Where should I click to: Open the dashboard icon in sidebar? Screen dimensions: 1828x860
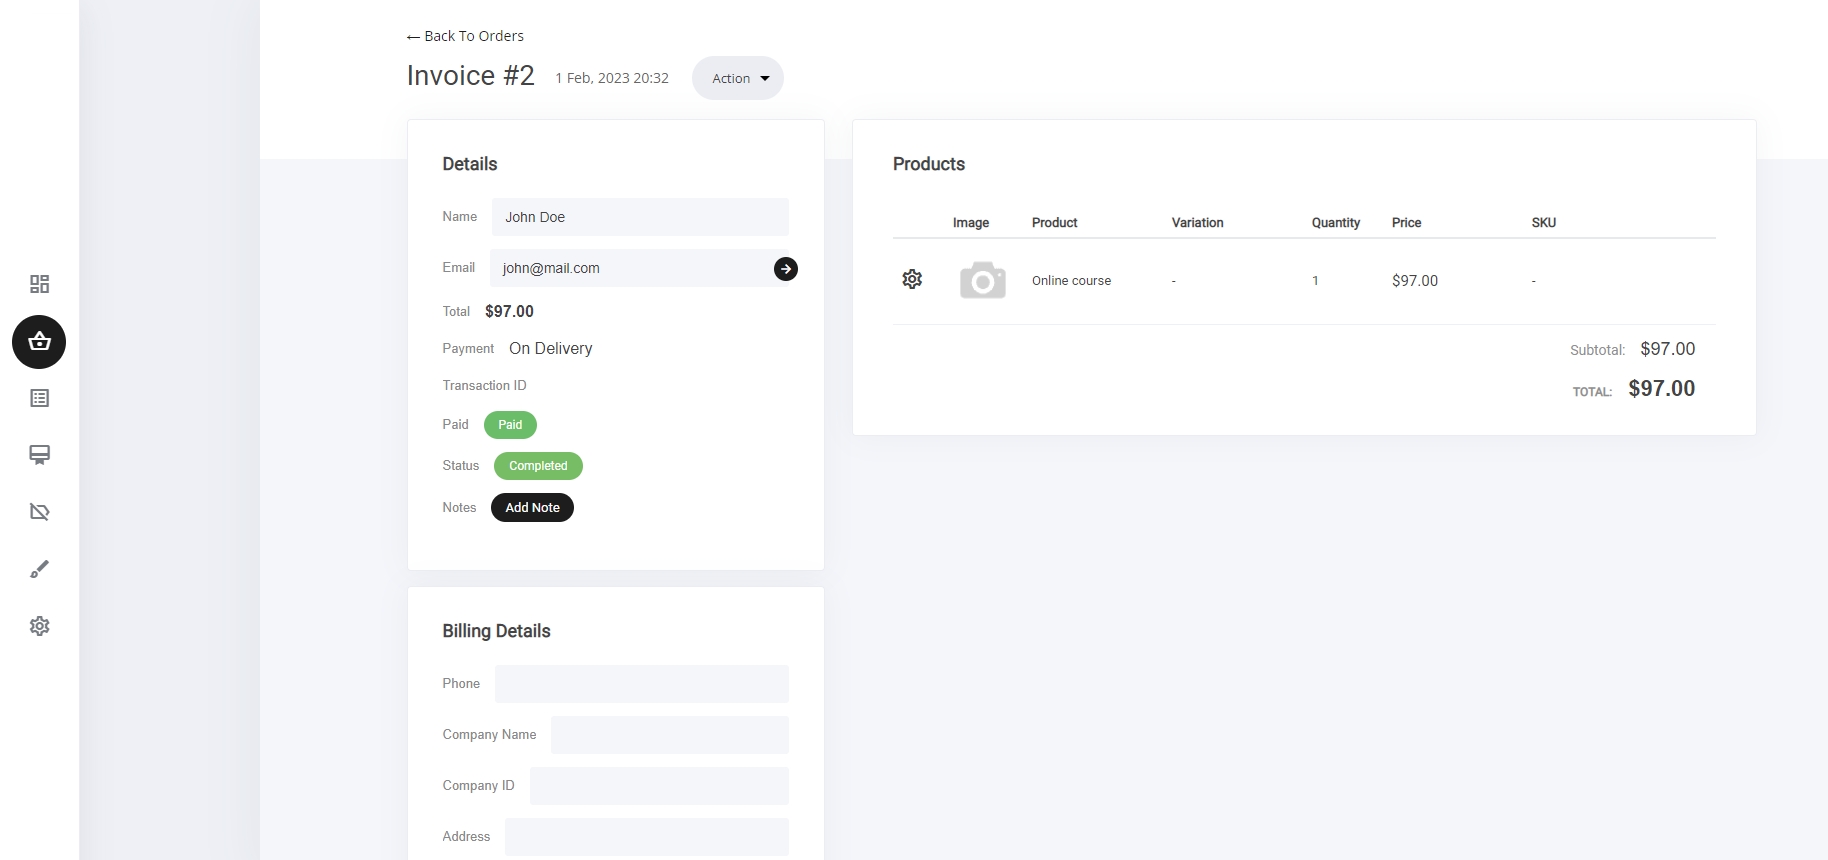click(x=39, y=284)
